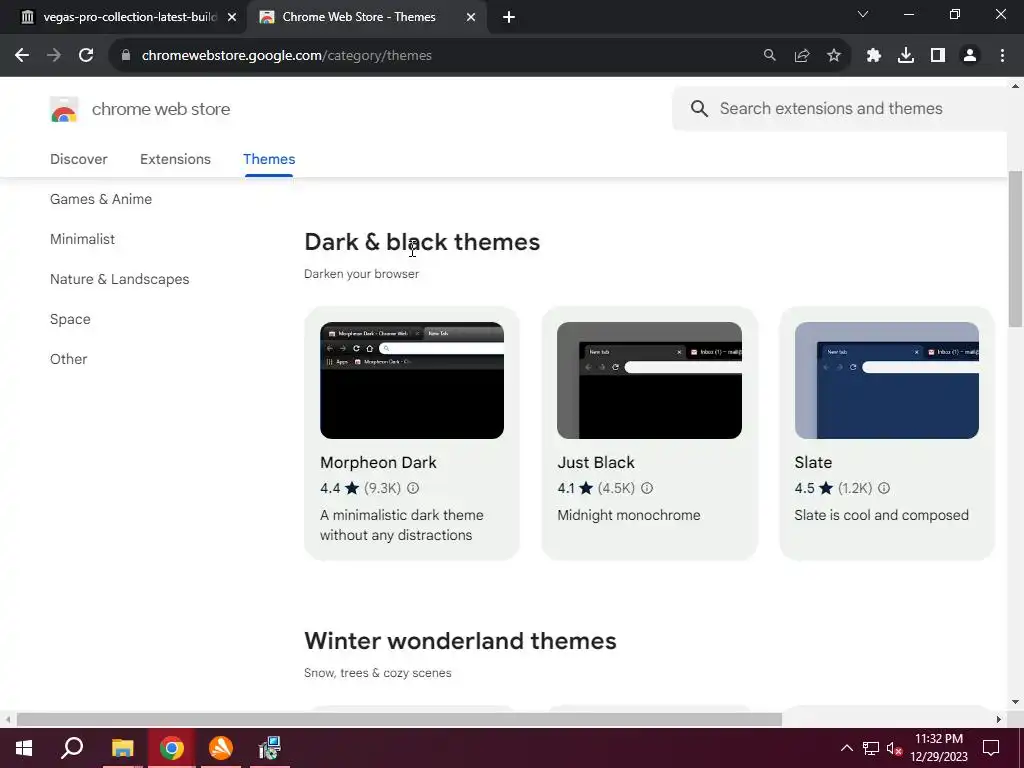This screenshot has height=768, width=1024.
Task: Open a new tab with plus button
Action: (509, 18)
